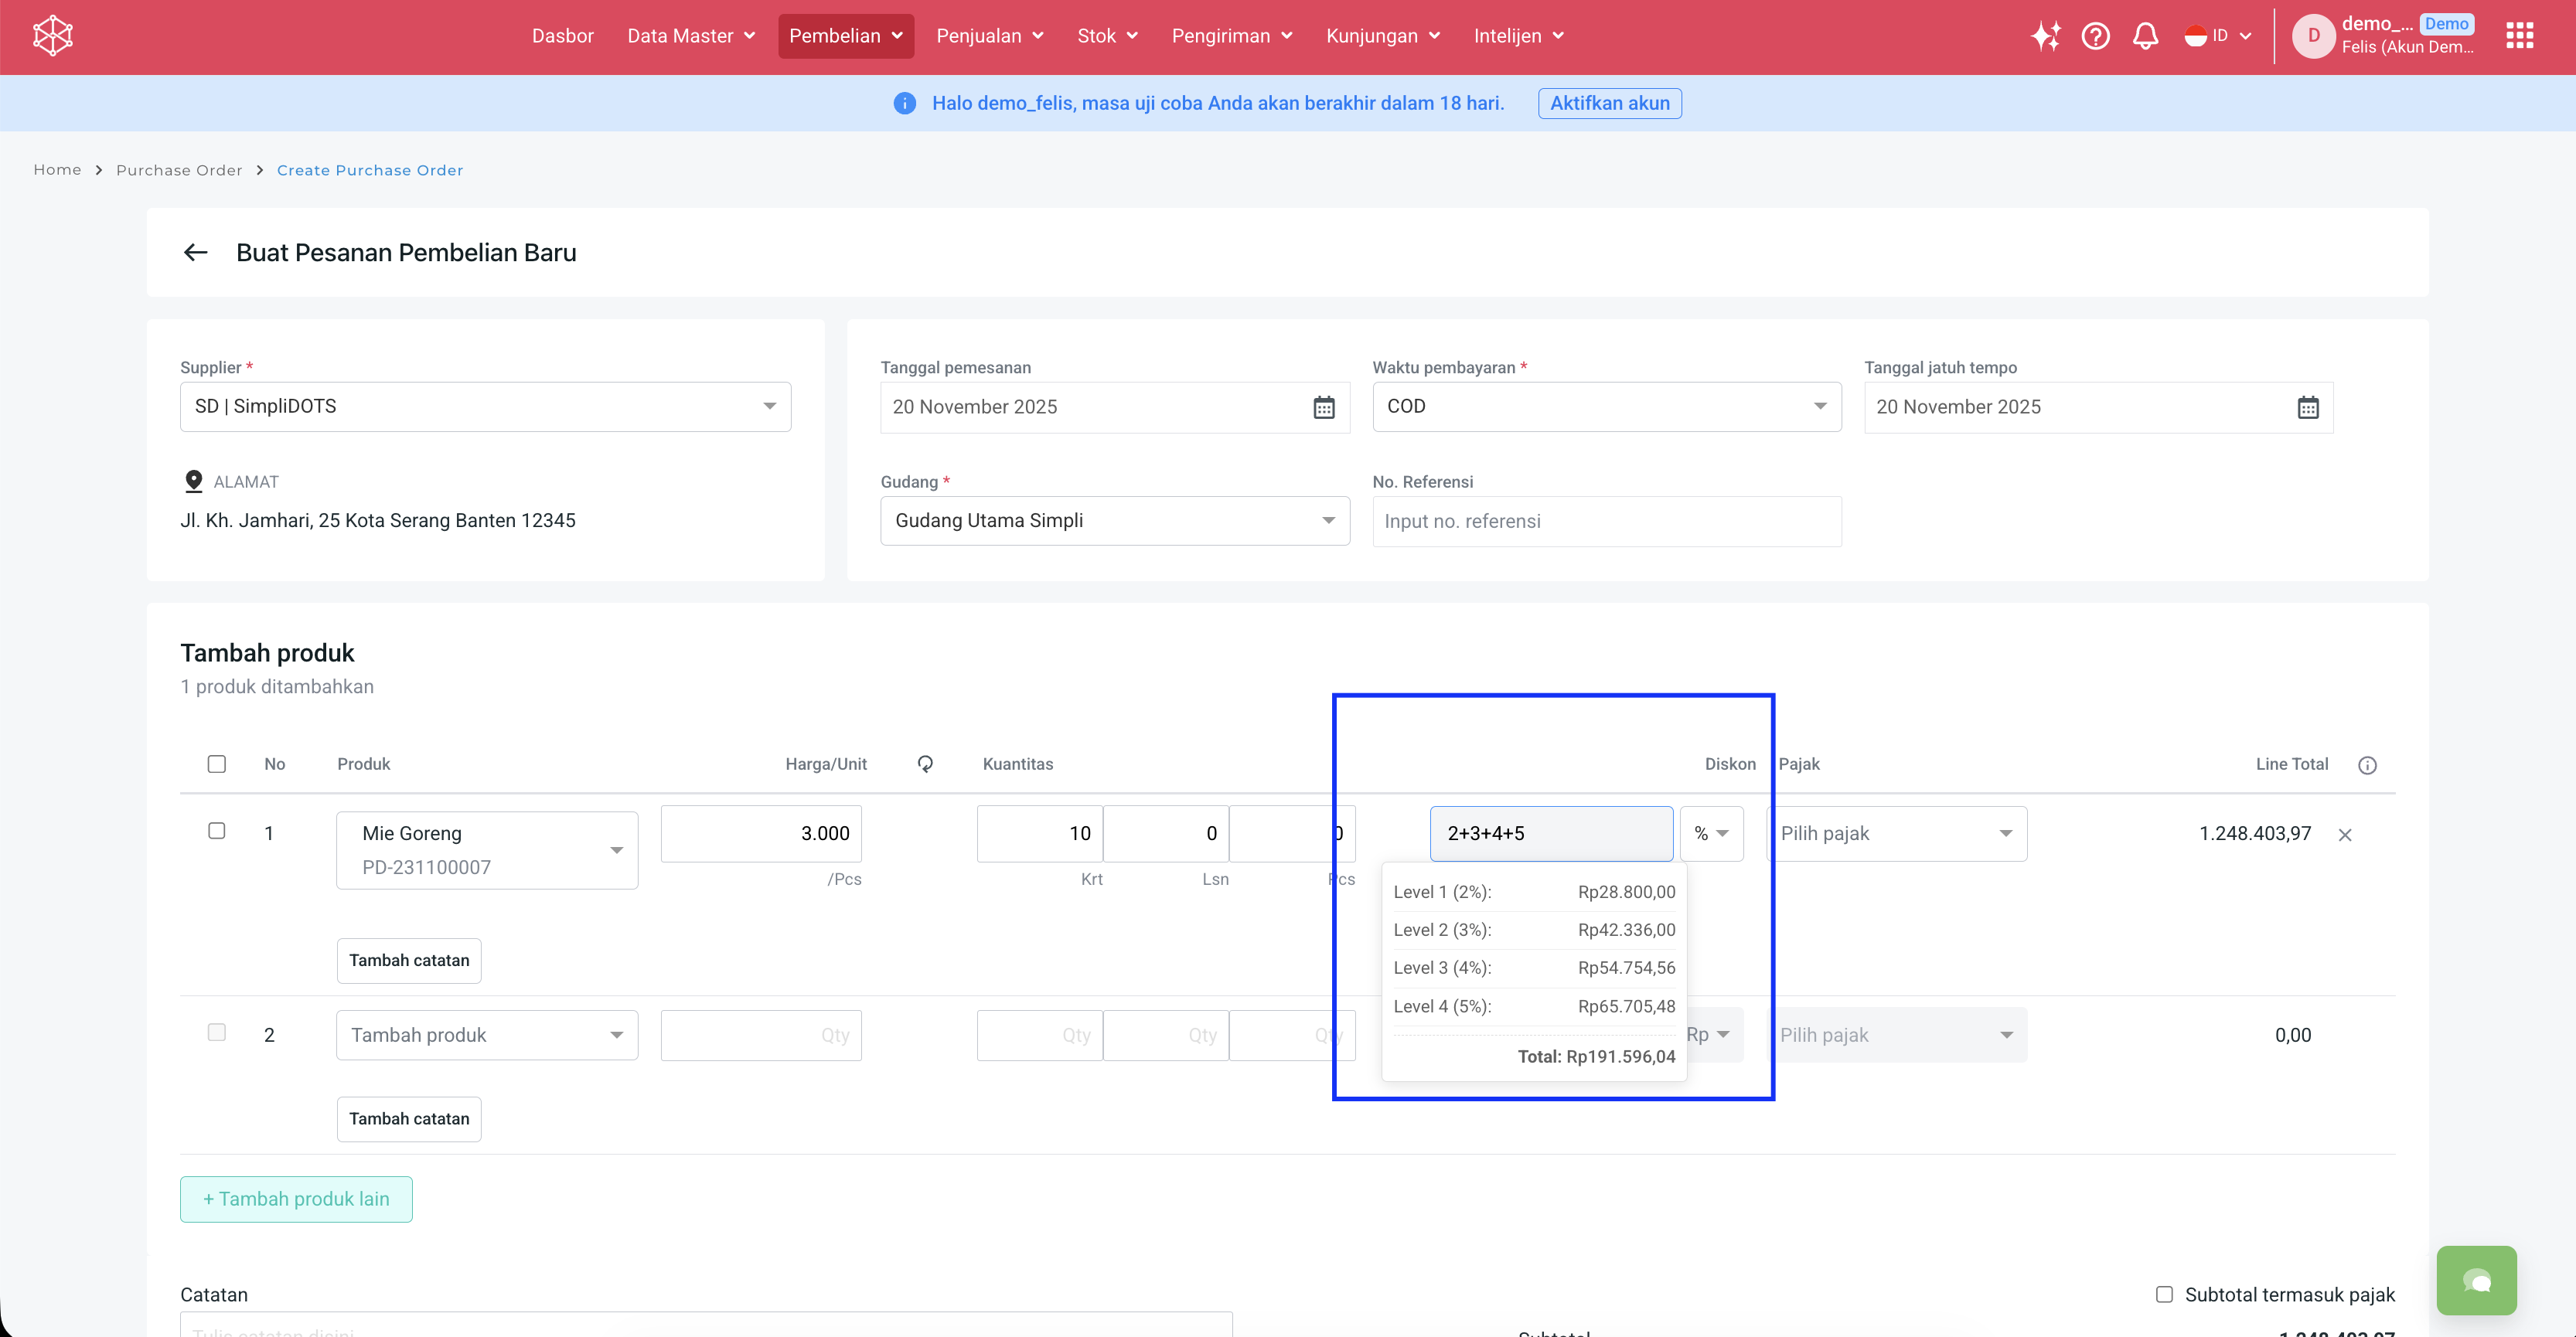Click Aktifkan akun button
This screenshot has height=1337, width=2576.
tap(1609, 103)
